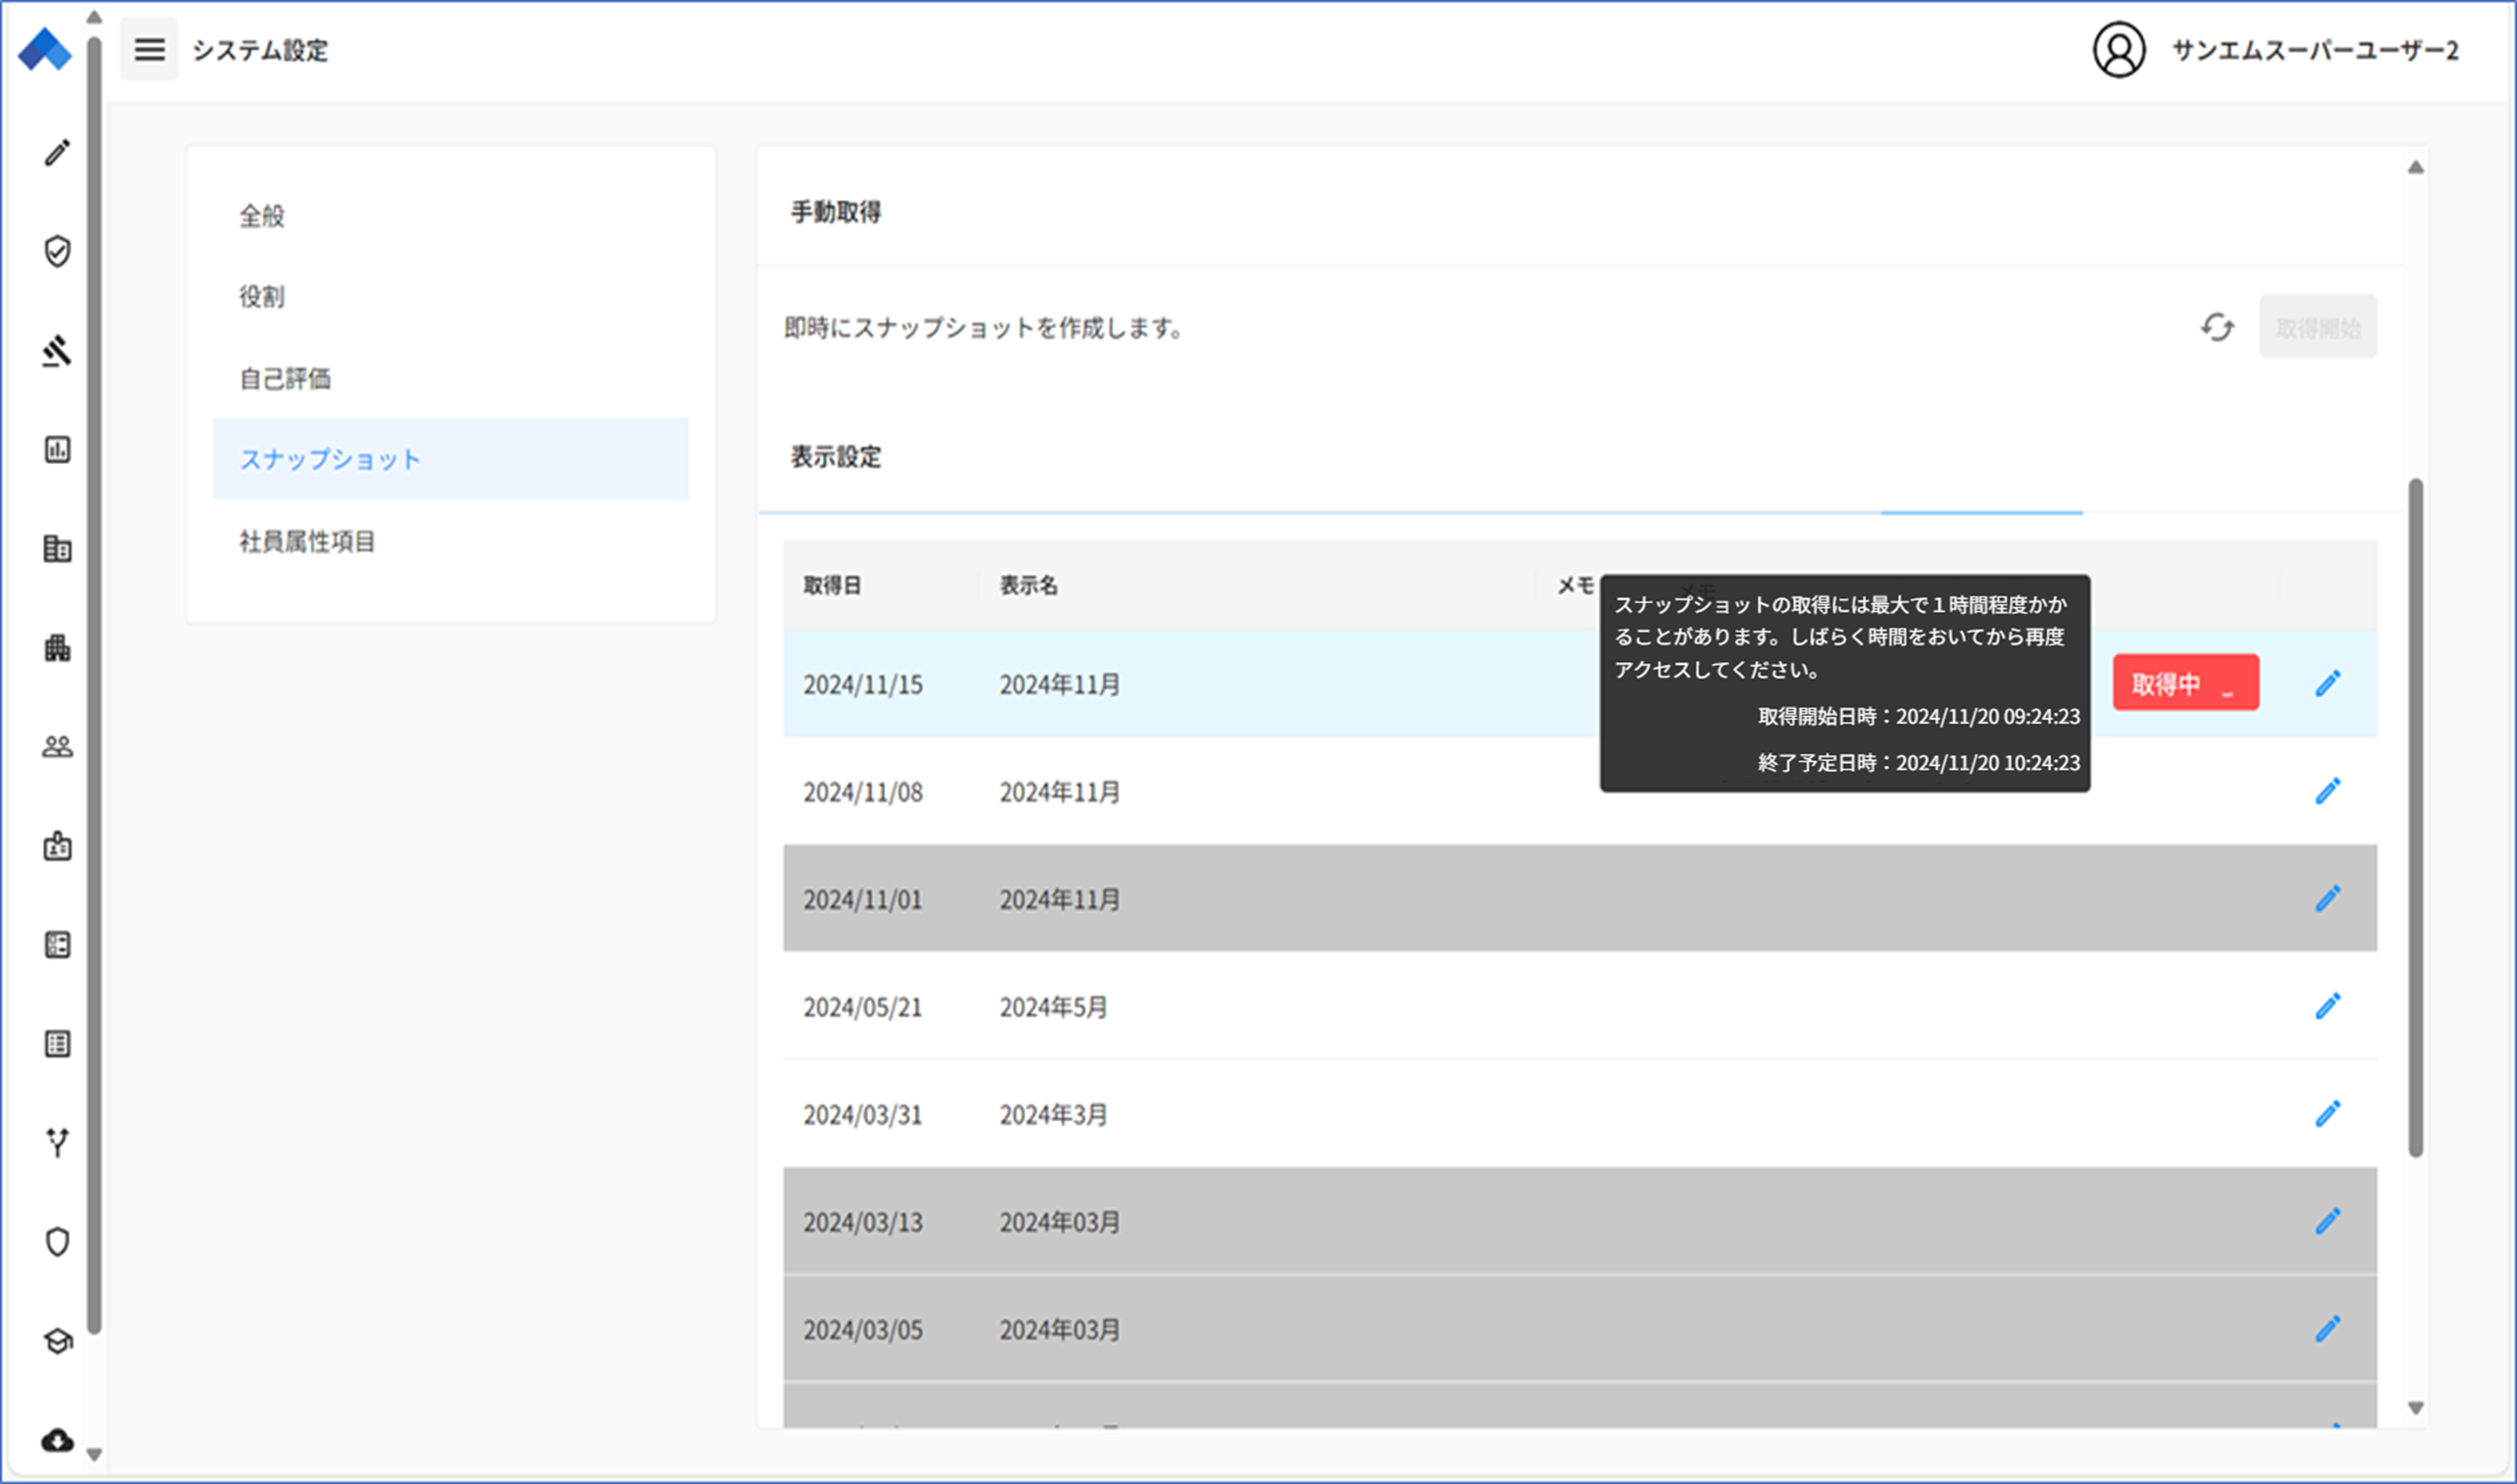Click the user account avatar icon
The width and height of the screenshot is (2517, 1484).
click(x=2118, y=50)
